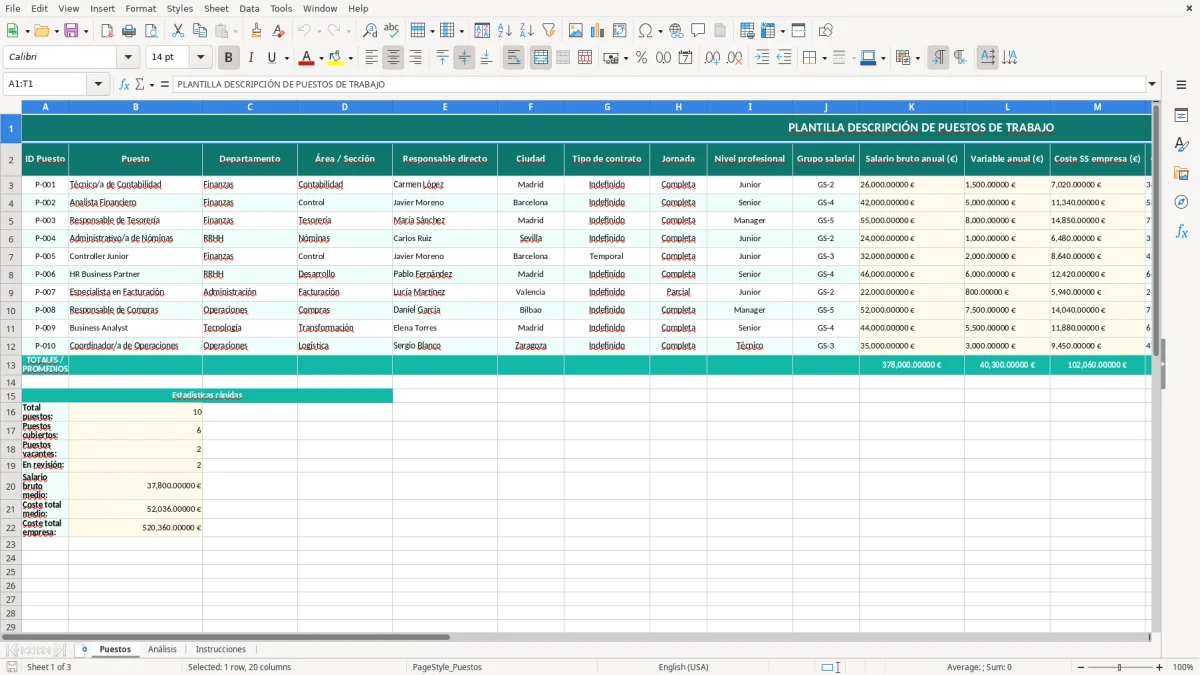The height and width of the screenshot is (675, 1200).
Task: Add a decimal place
Action: pos(712,58)
